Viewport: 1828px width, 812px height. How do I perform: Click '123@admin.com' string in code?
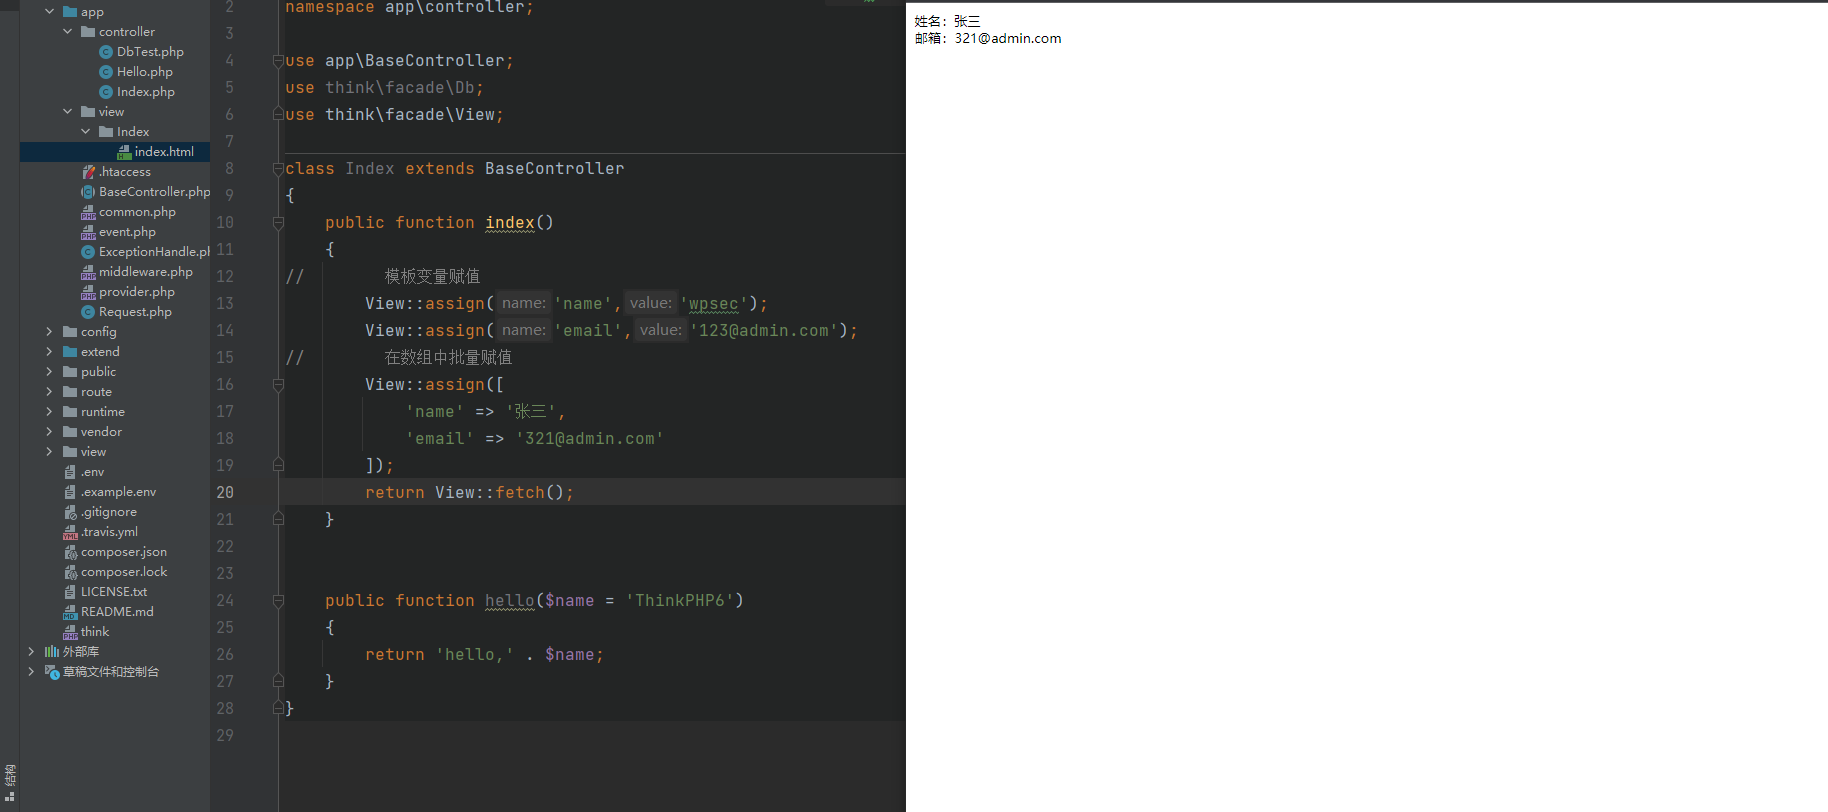tap(764, 331)
